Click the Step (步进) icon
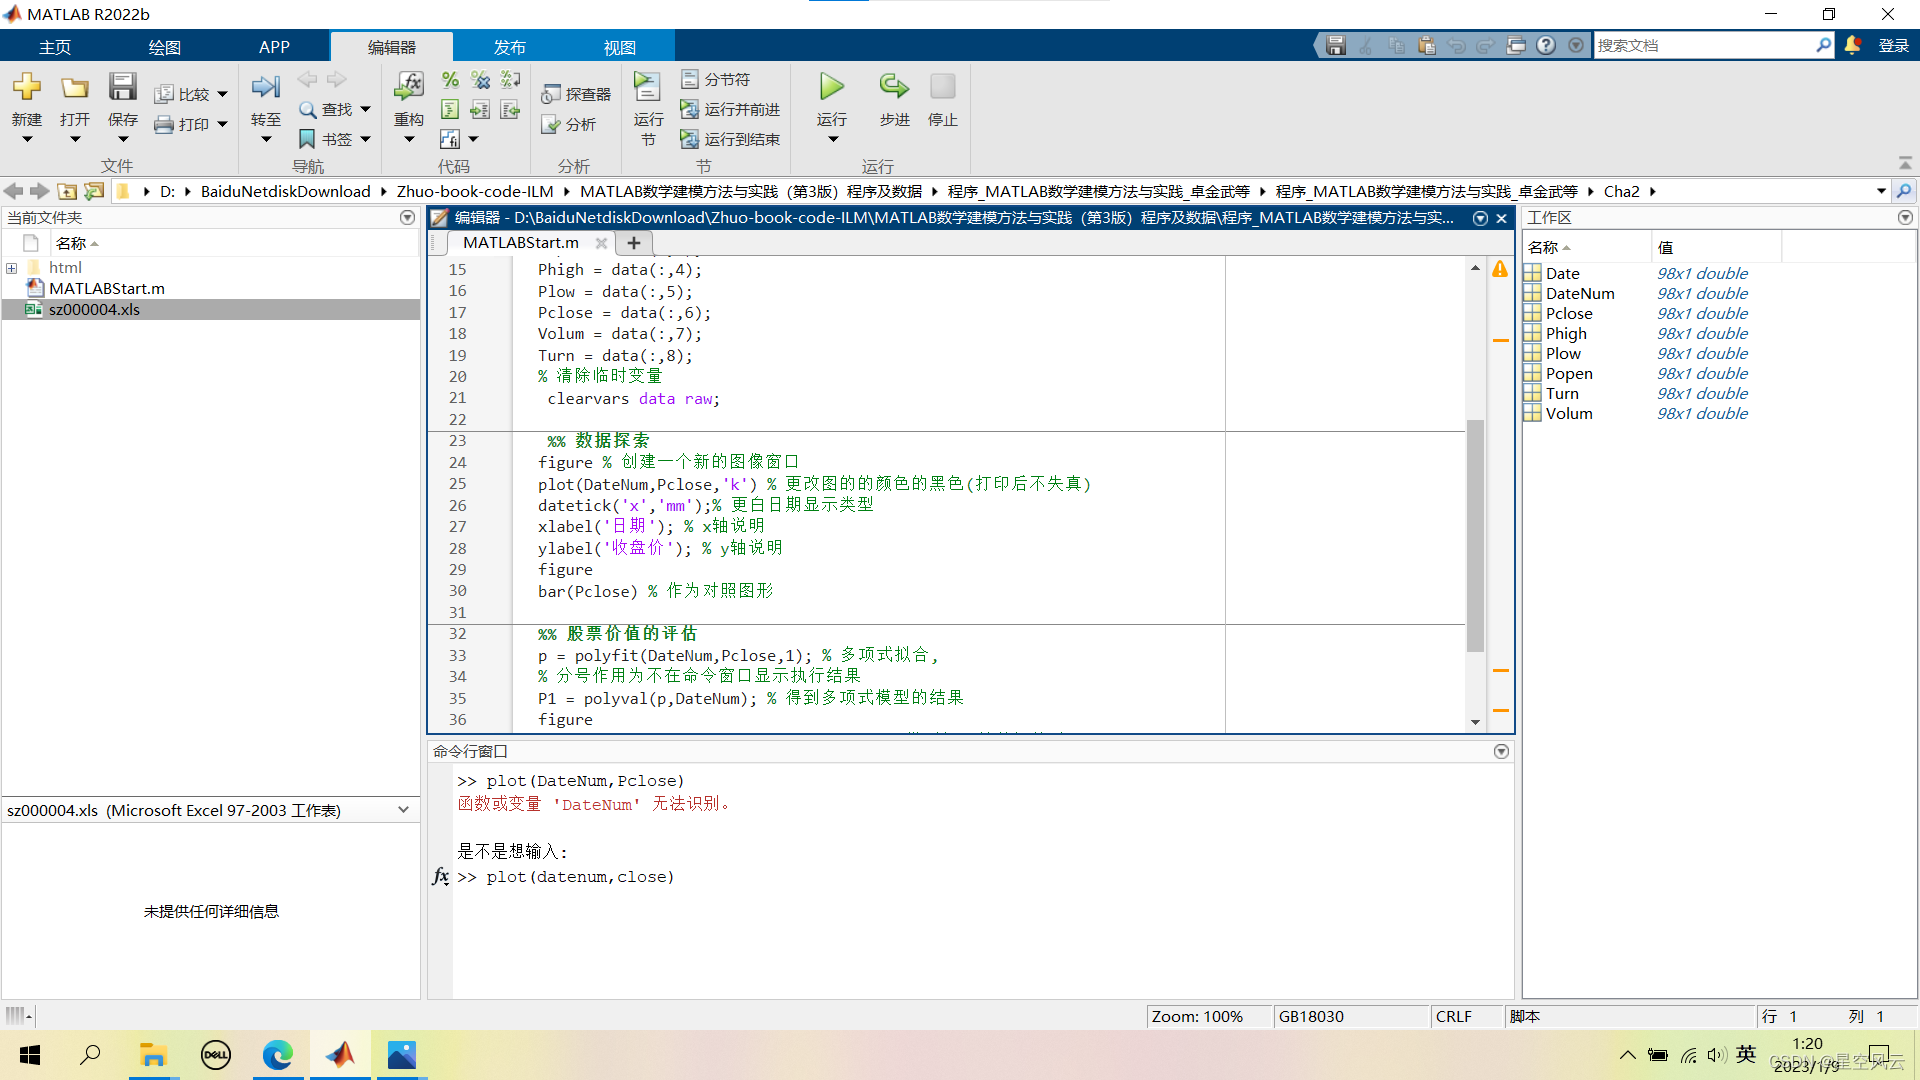Image resolution: width=1920 pixels, height=1080 pixels. point(894,88)
